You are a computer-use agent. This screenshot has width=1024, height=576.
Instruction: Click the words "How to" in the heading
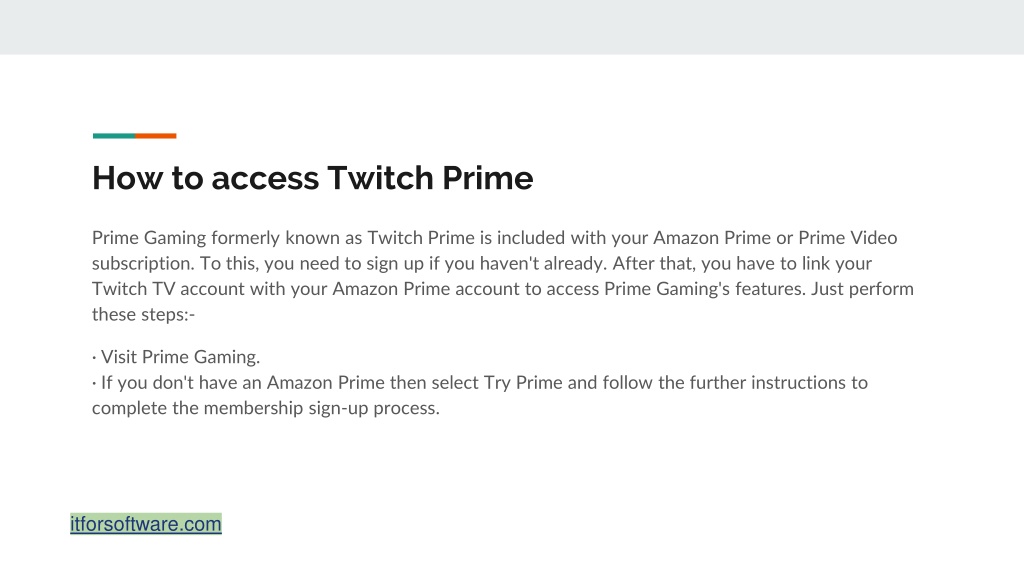148,178
